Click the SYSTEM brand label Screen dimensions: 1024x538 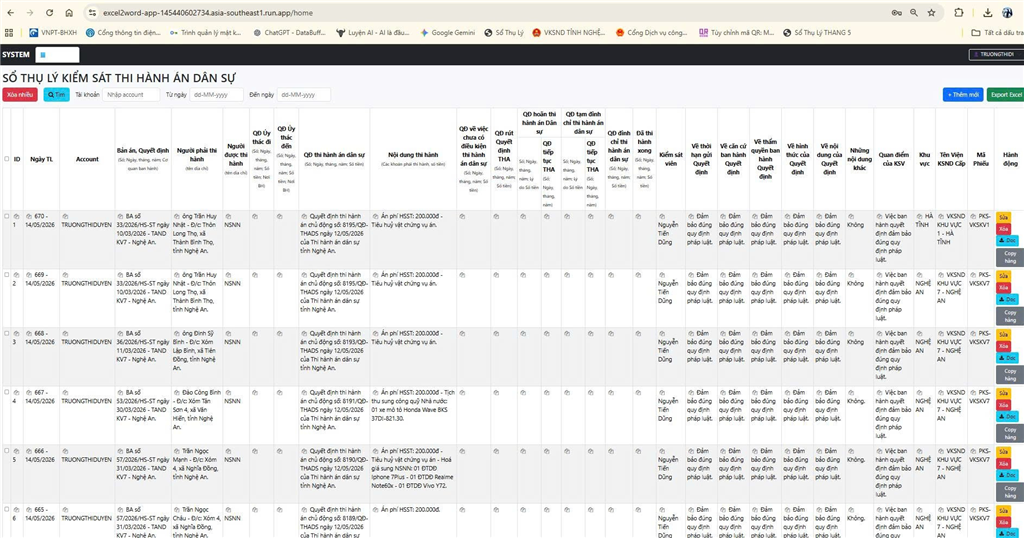[16, 55]
